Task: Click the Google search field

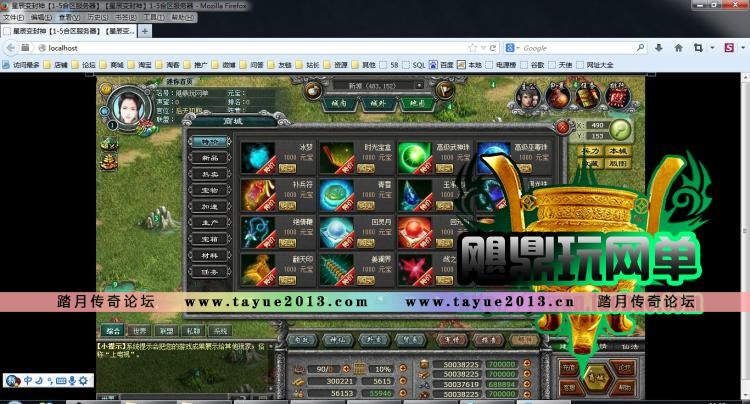Action: click(x=578, y=48)
